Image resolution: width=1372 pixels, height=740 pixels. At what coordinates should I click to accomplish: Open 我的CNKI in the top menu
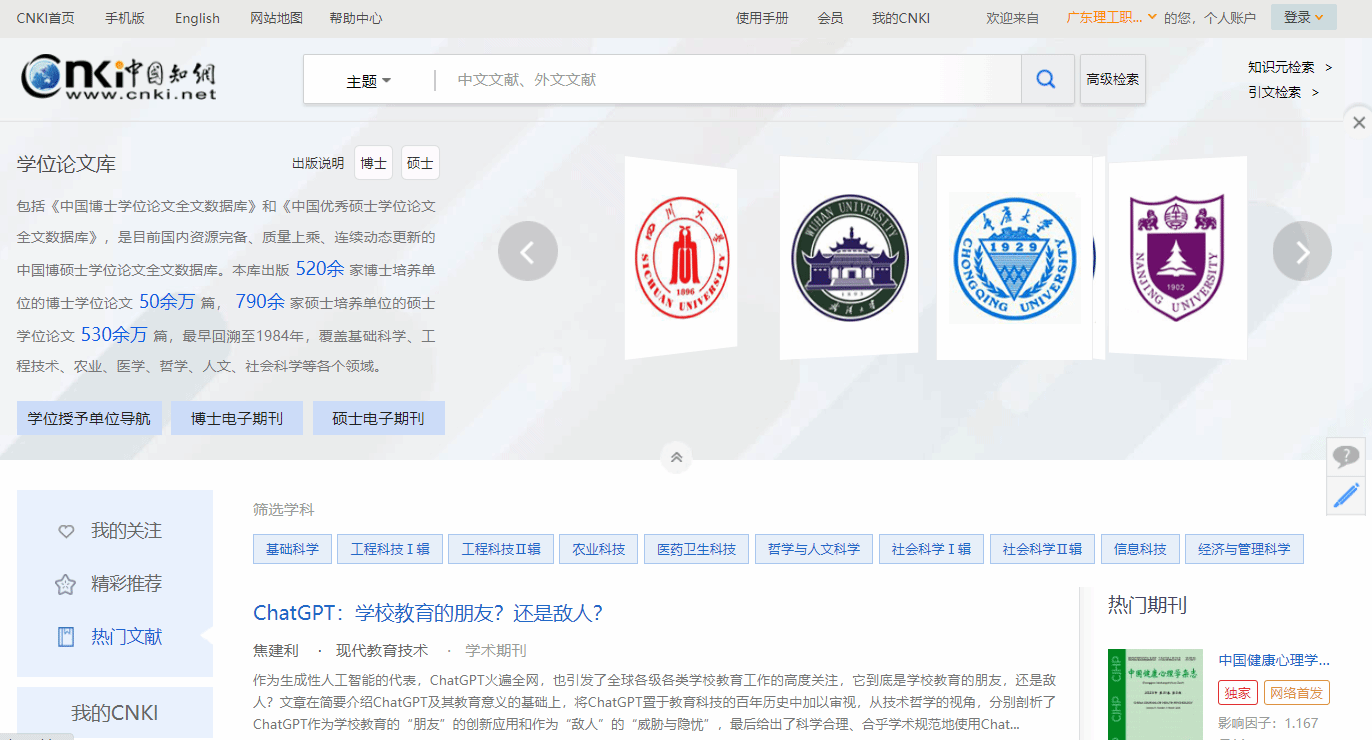(901, 18)
